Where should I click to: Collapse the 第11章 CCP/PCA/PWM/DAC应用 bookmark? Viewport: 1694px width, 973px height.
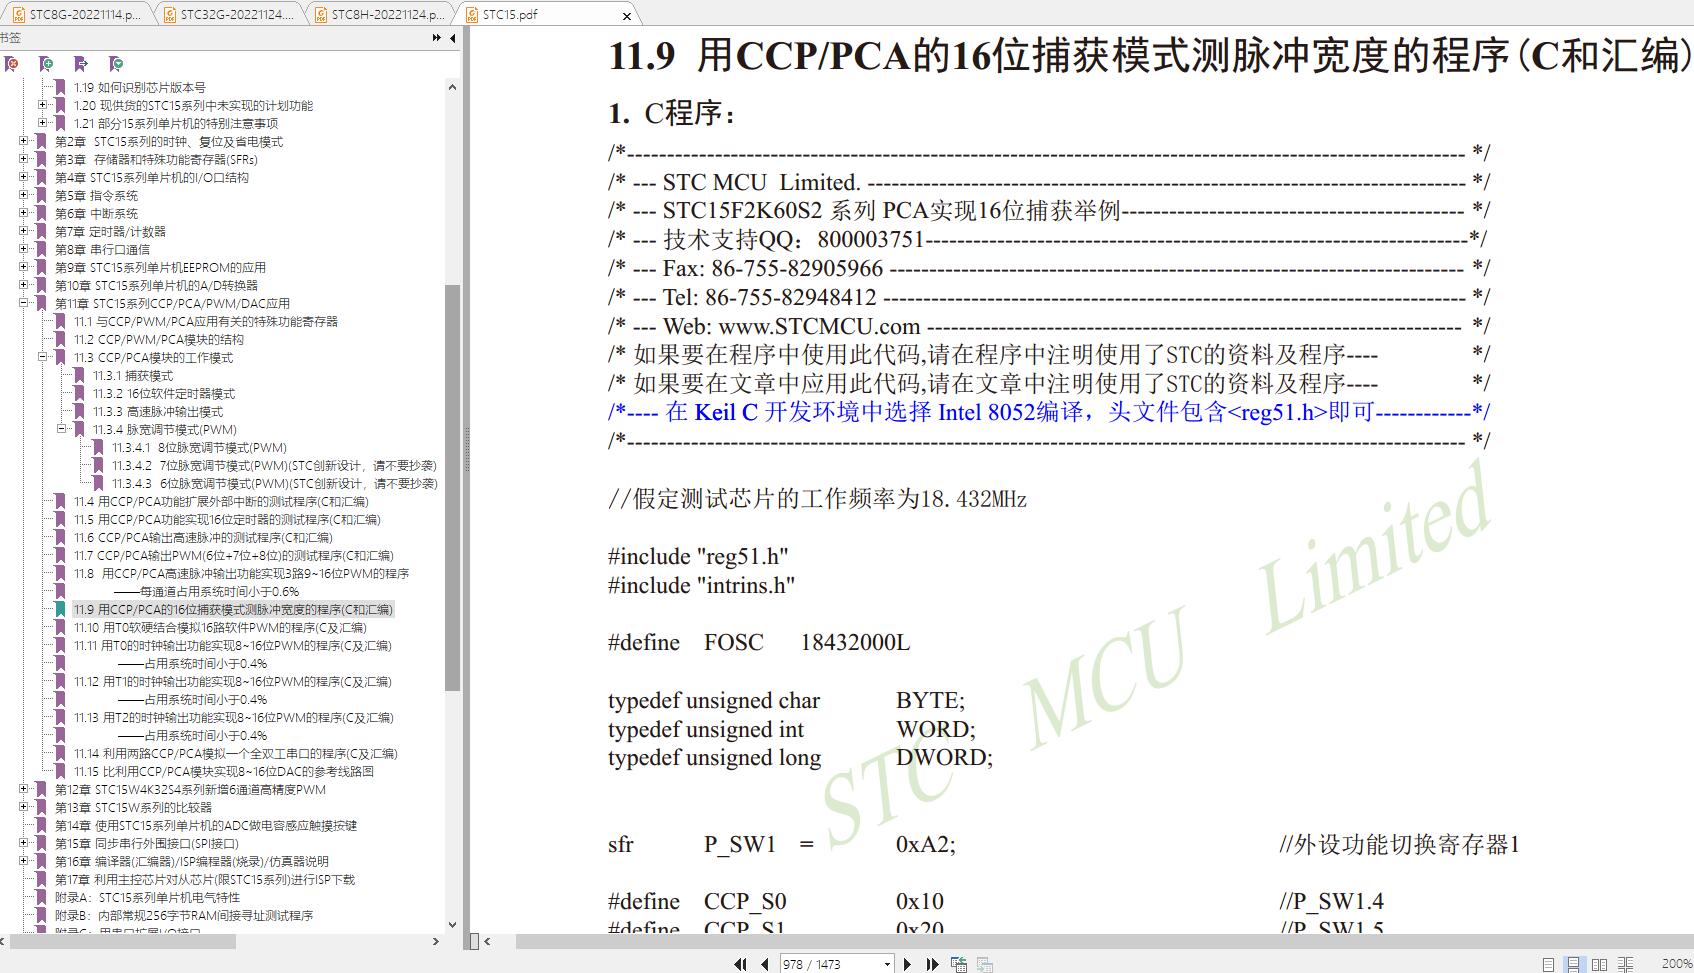point(24,303)
